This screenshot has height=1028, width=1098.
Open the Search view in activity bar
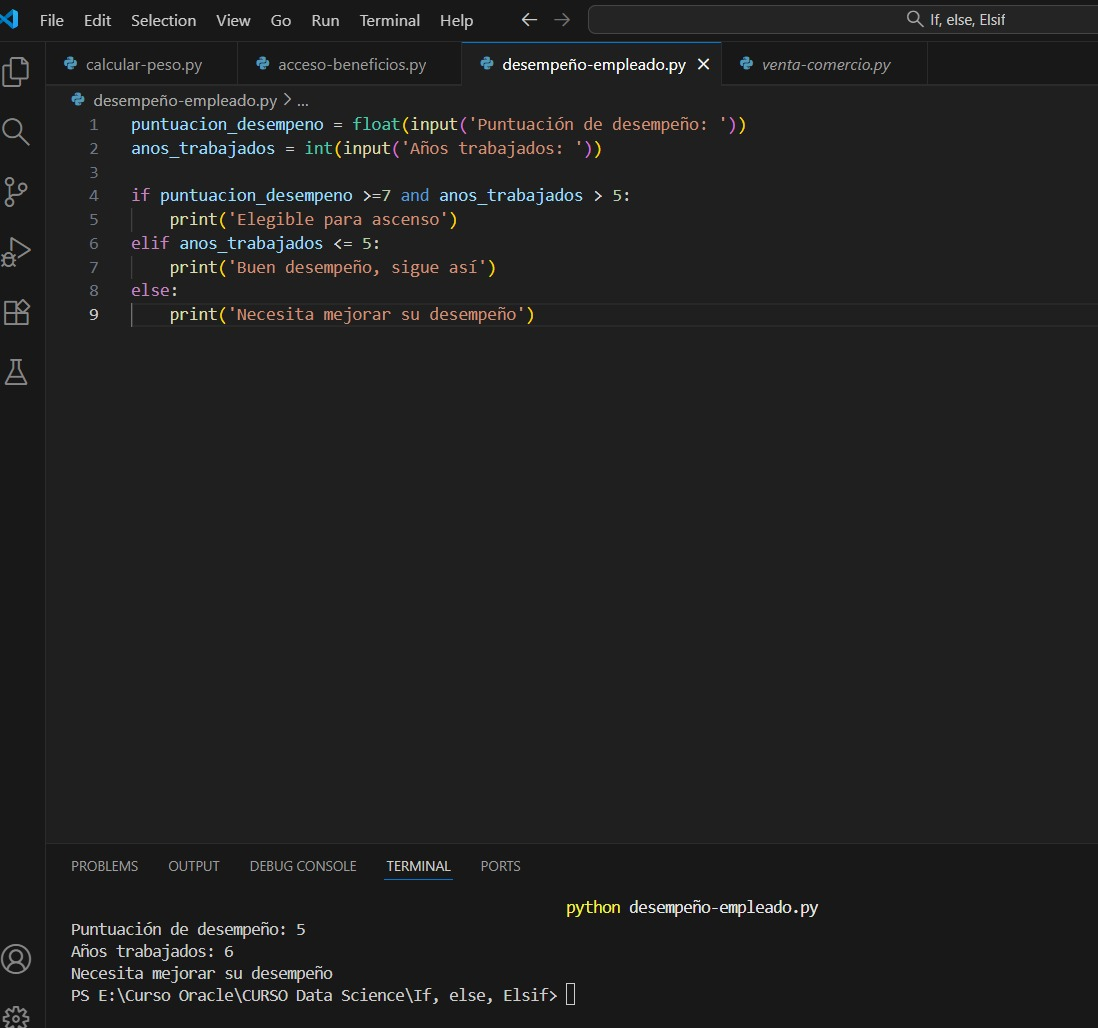[x=17, y=131]
